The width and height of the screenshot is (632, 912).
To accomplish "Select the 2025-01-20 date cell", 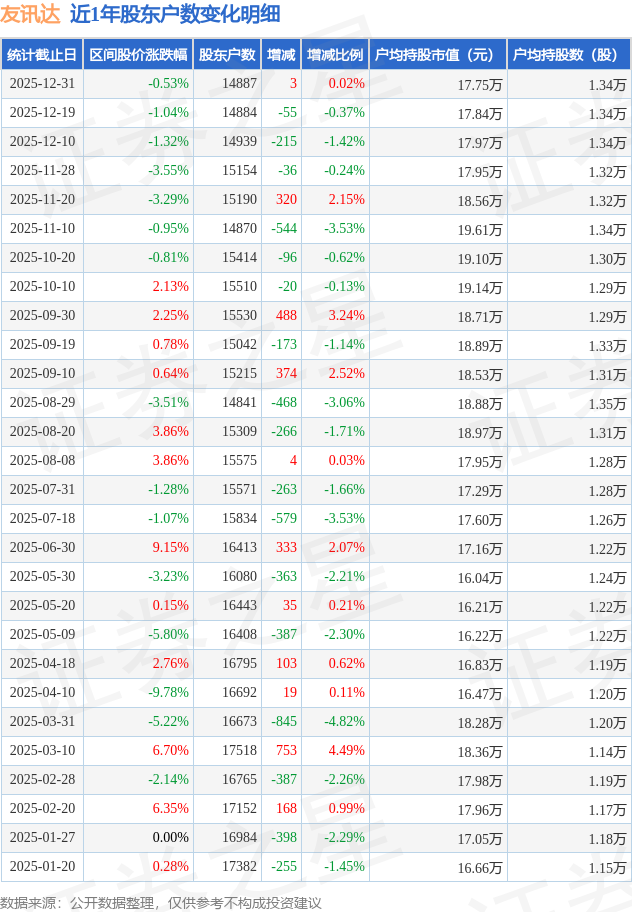I will point(42,867).
